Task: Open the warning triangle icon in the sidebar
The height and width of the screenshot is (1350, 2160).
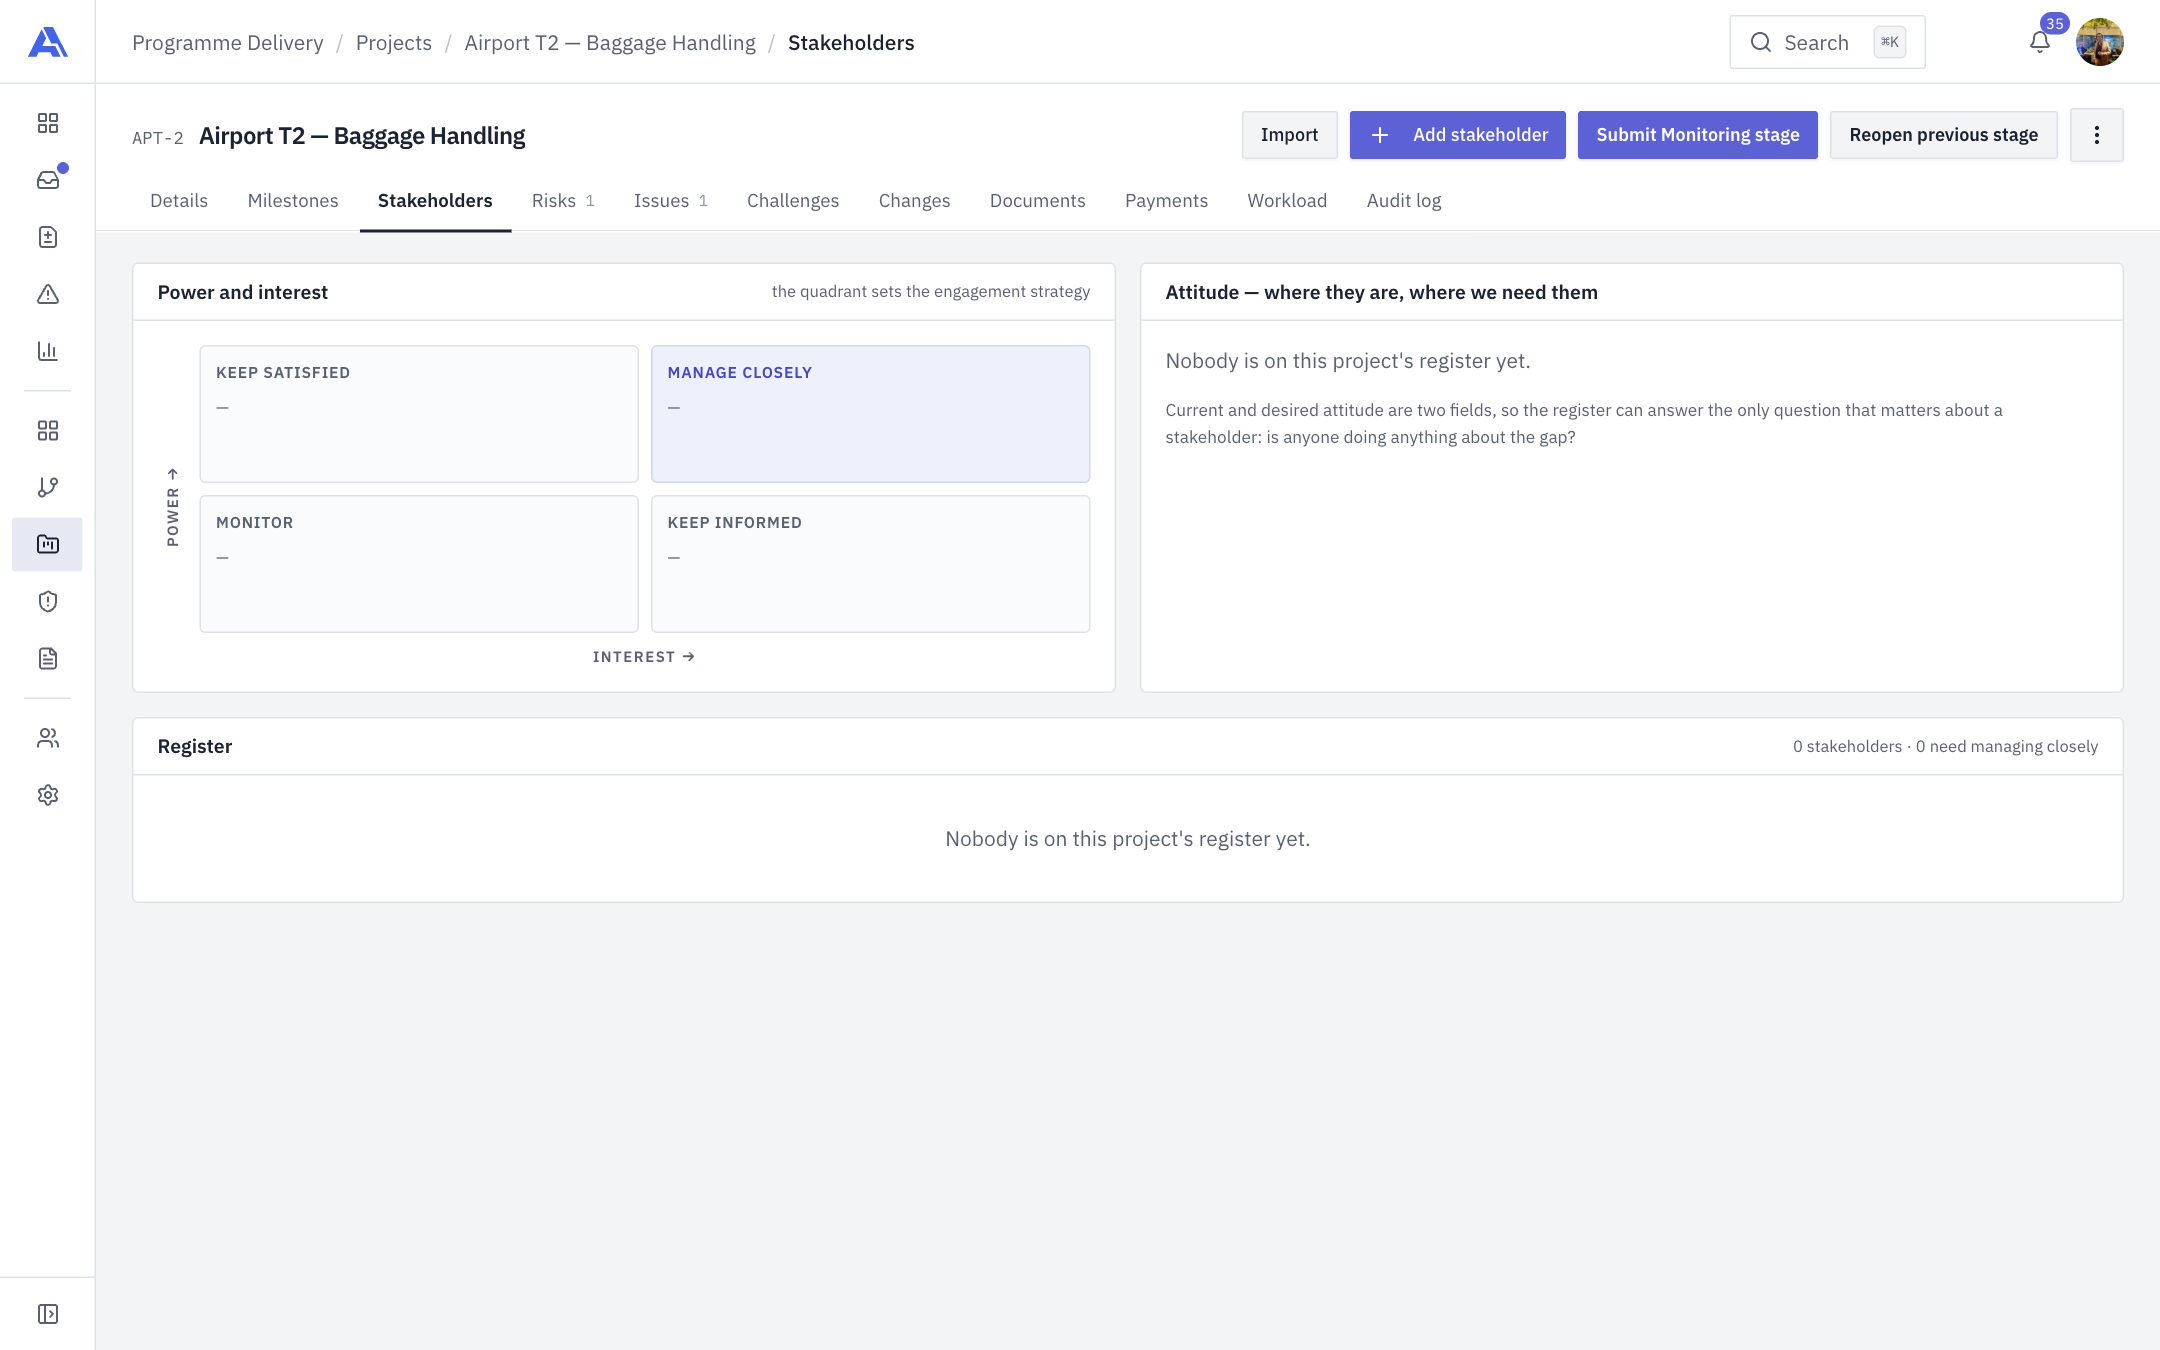Action: tap(47, 294)
